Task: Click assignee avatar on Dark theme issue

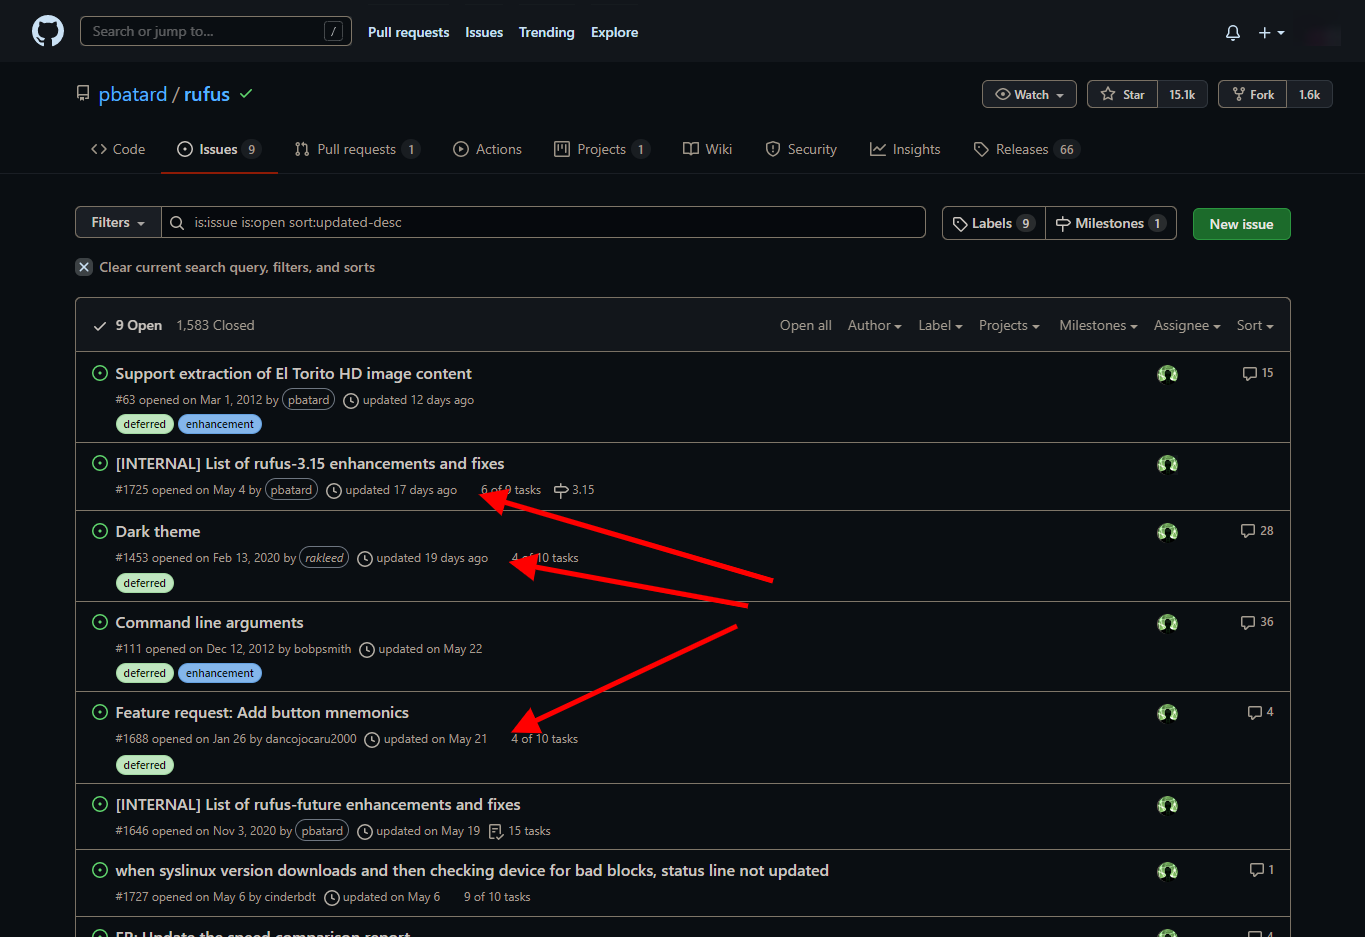Action: 1167,532
